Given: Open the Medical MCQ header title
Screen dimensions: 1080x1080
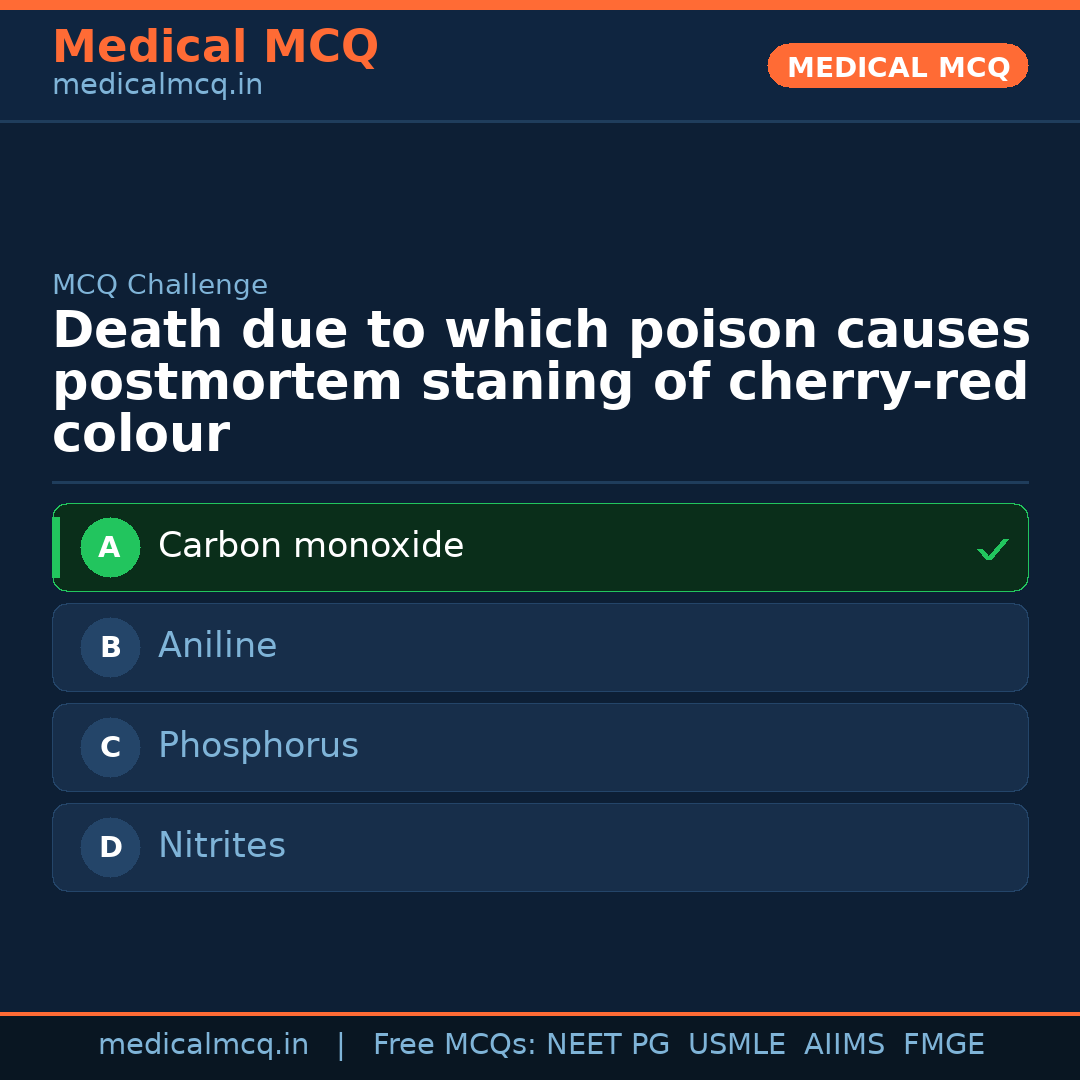Looking at the screenshot, I should pos(215,47).
